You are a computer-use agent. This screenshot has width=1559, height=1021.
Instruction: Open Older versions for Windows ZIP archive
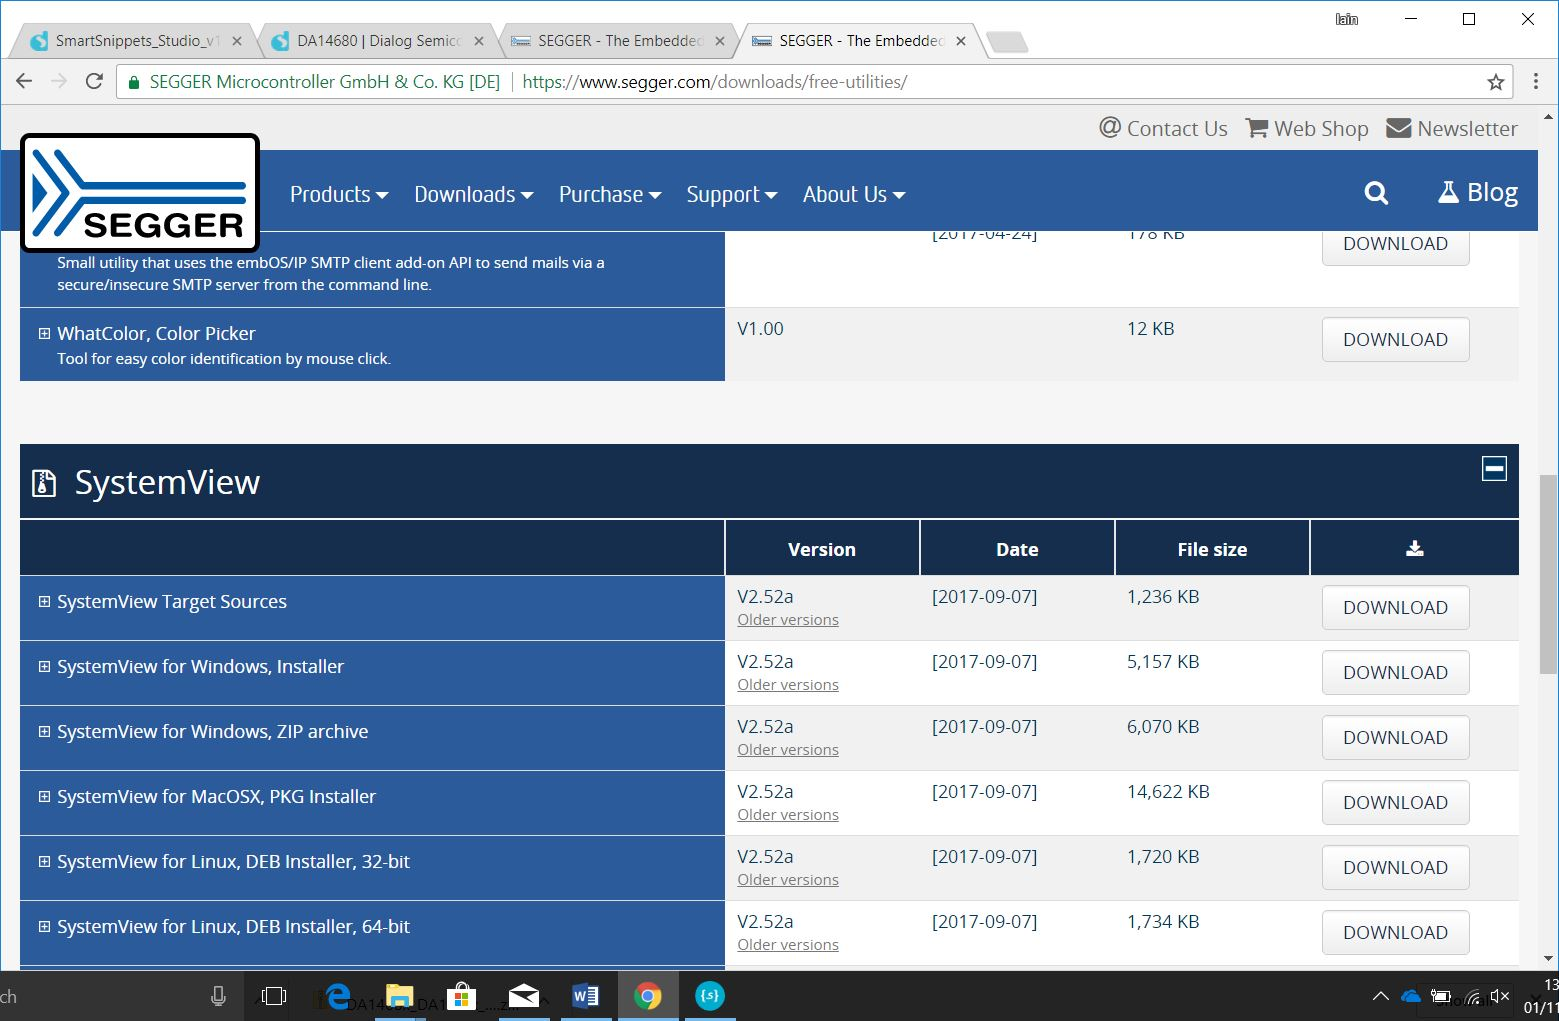coord(788,750)
